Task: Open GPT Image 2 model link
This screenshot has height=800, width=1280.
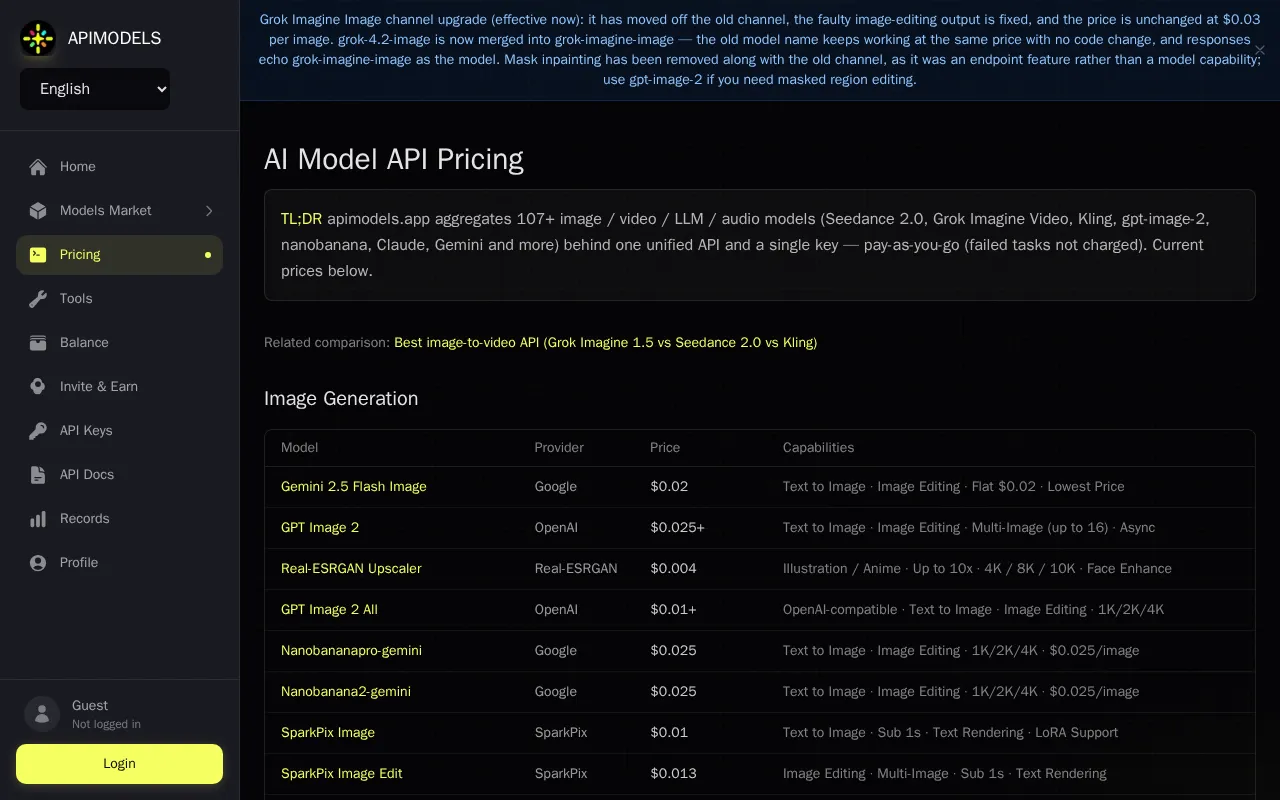Action: tap(320, 528)
